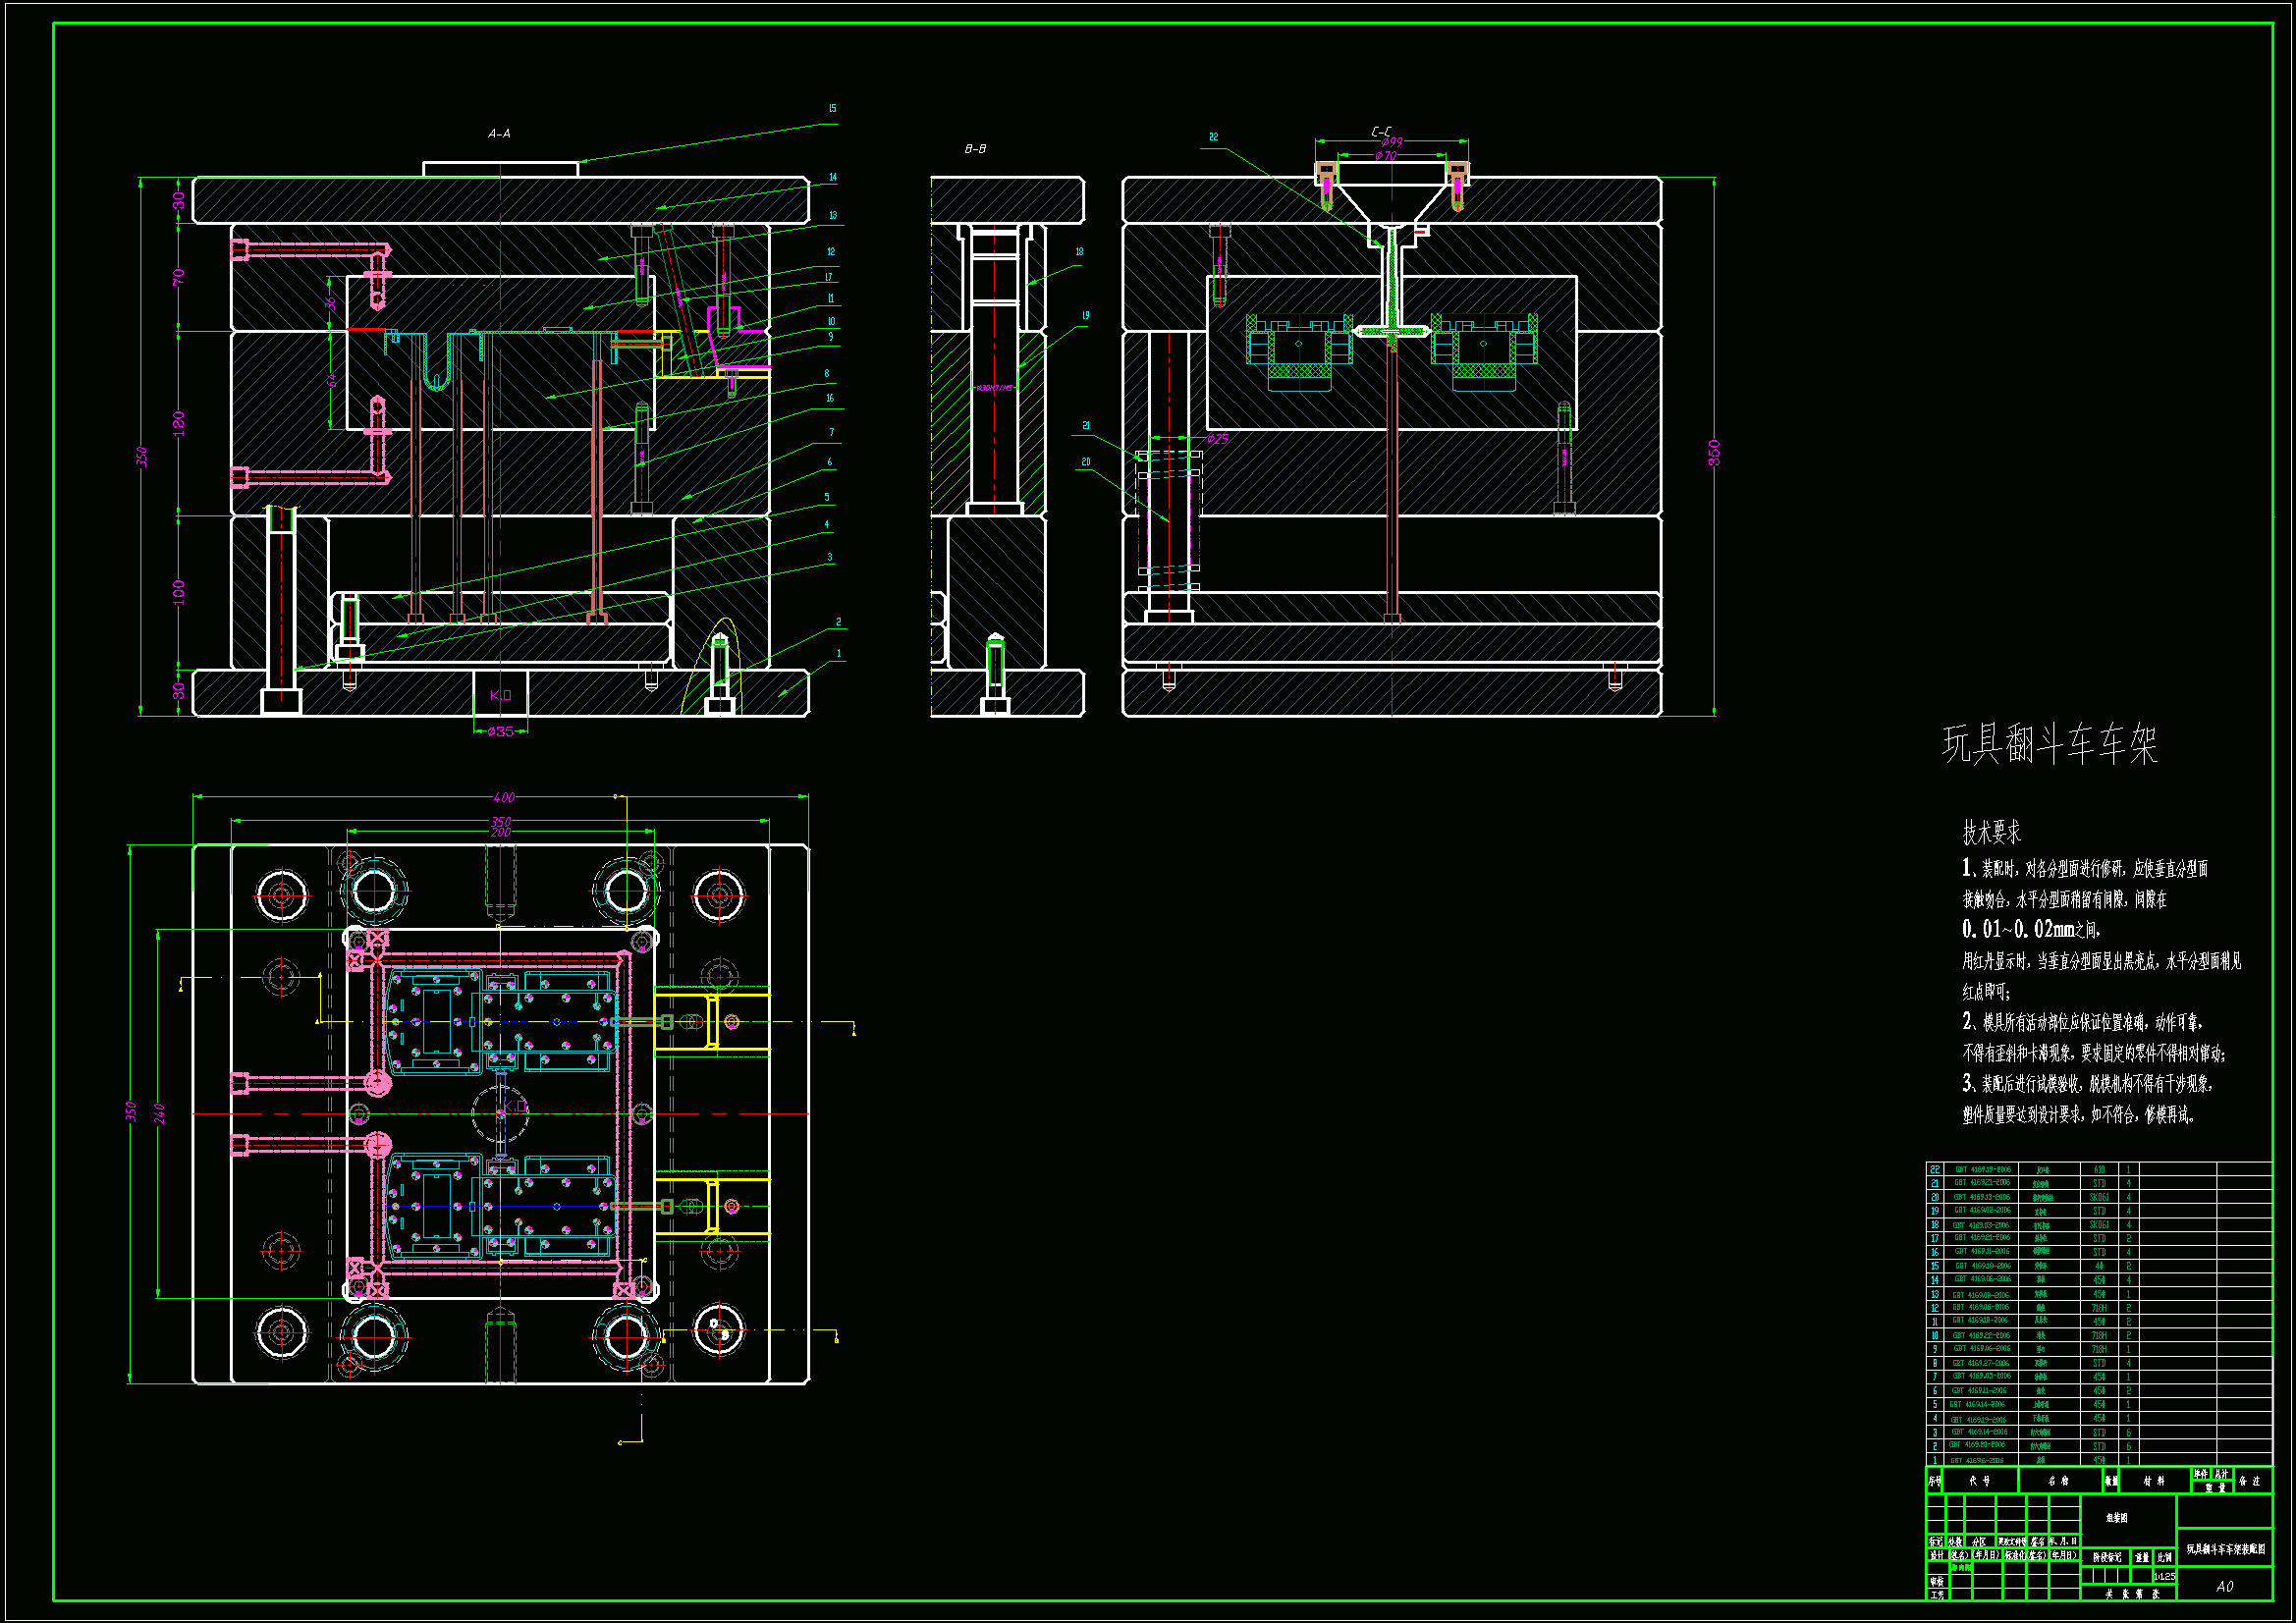Click the B-B section view label
2296x1623 pixels.
click(975, 149)
